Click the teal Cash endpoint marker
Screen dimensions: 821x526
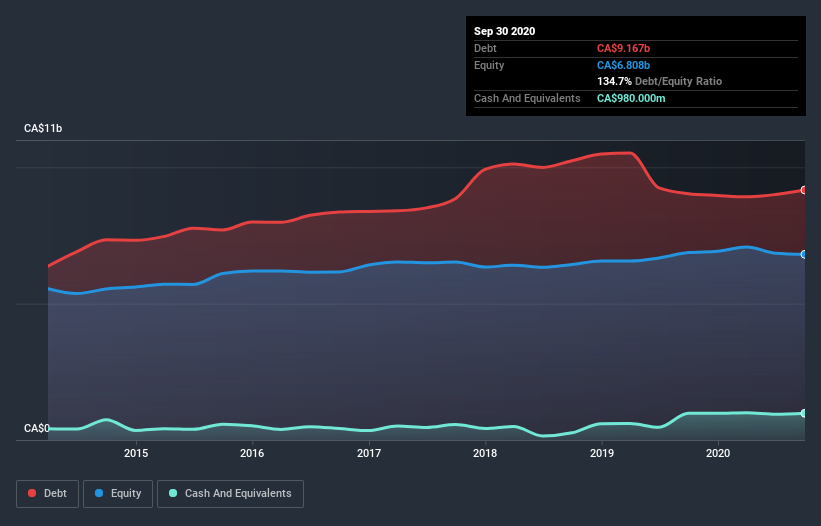point(804,413)
